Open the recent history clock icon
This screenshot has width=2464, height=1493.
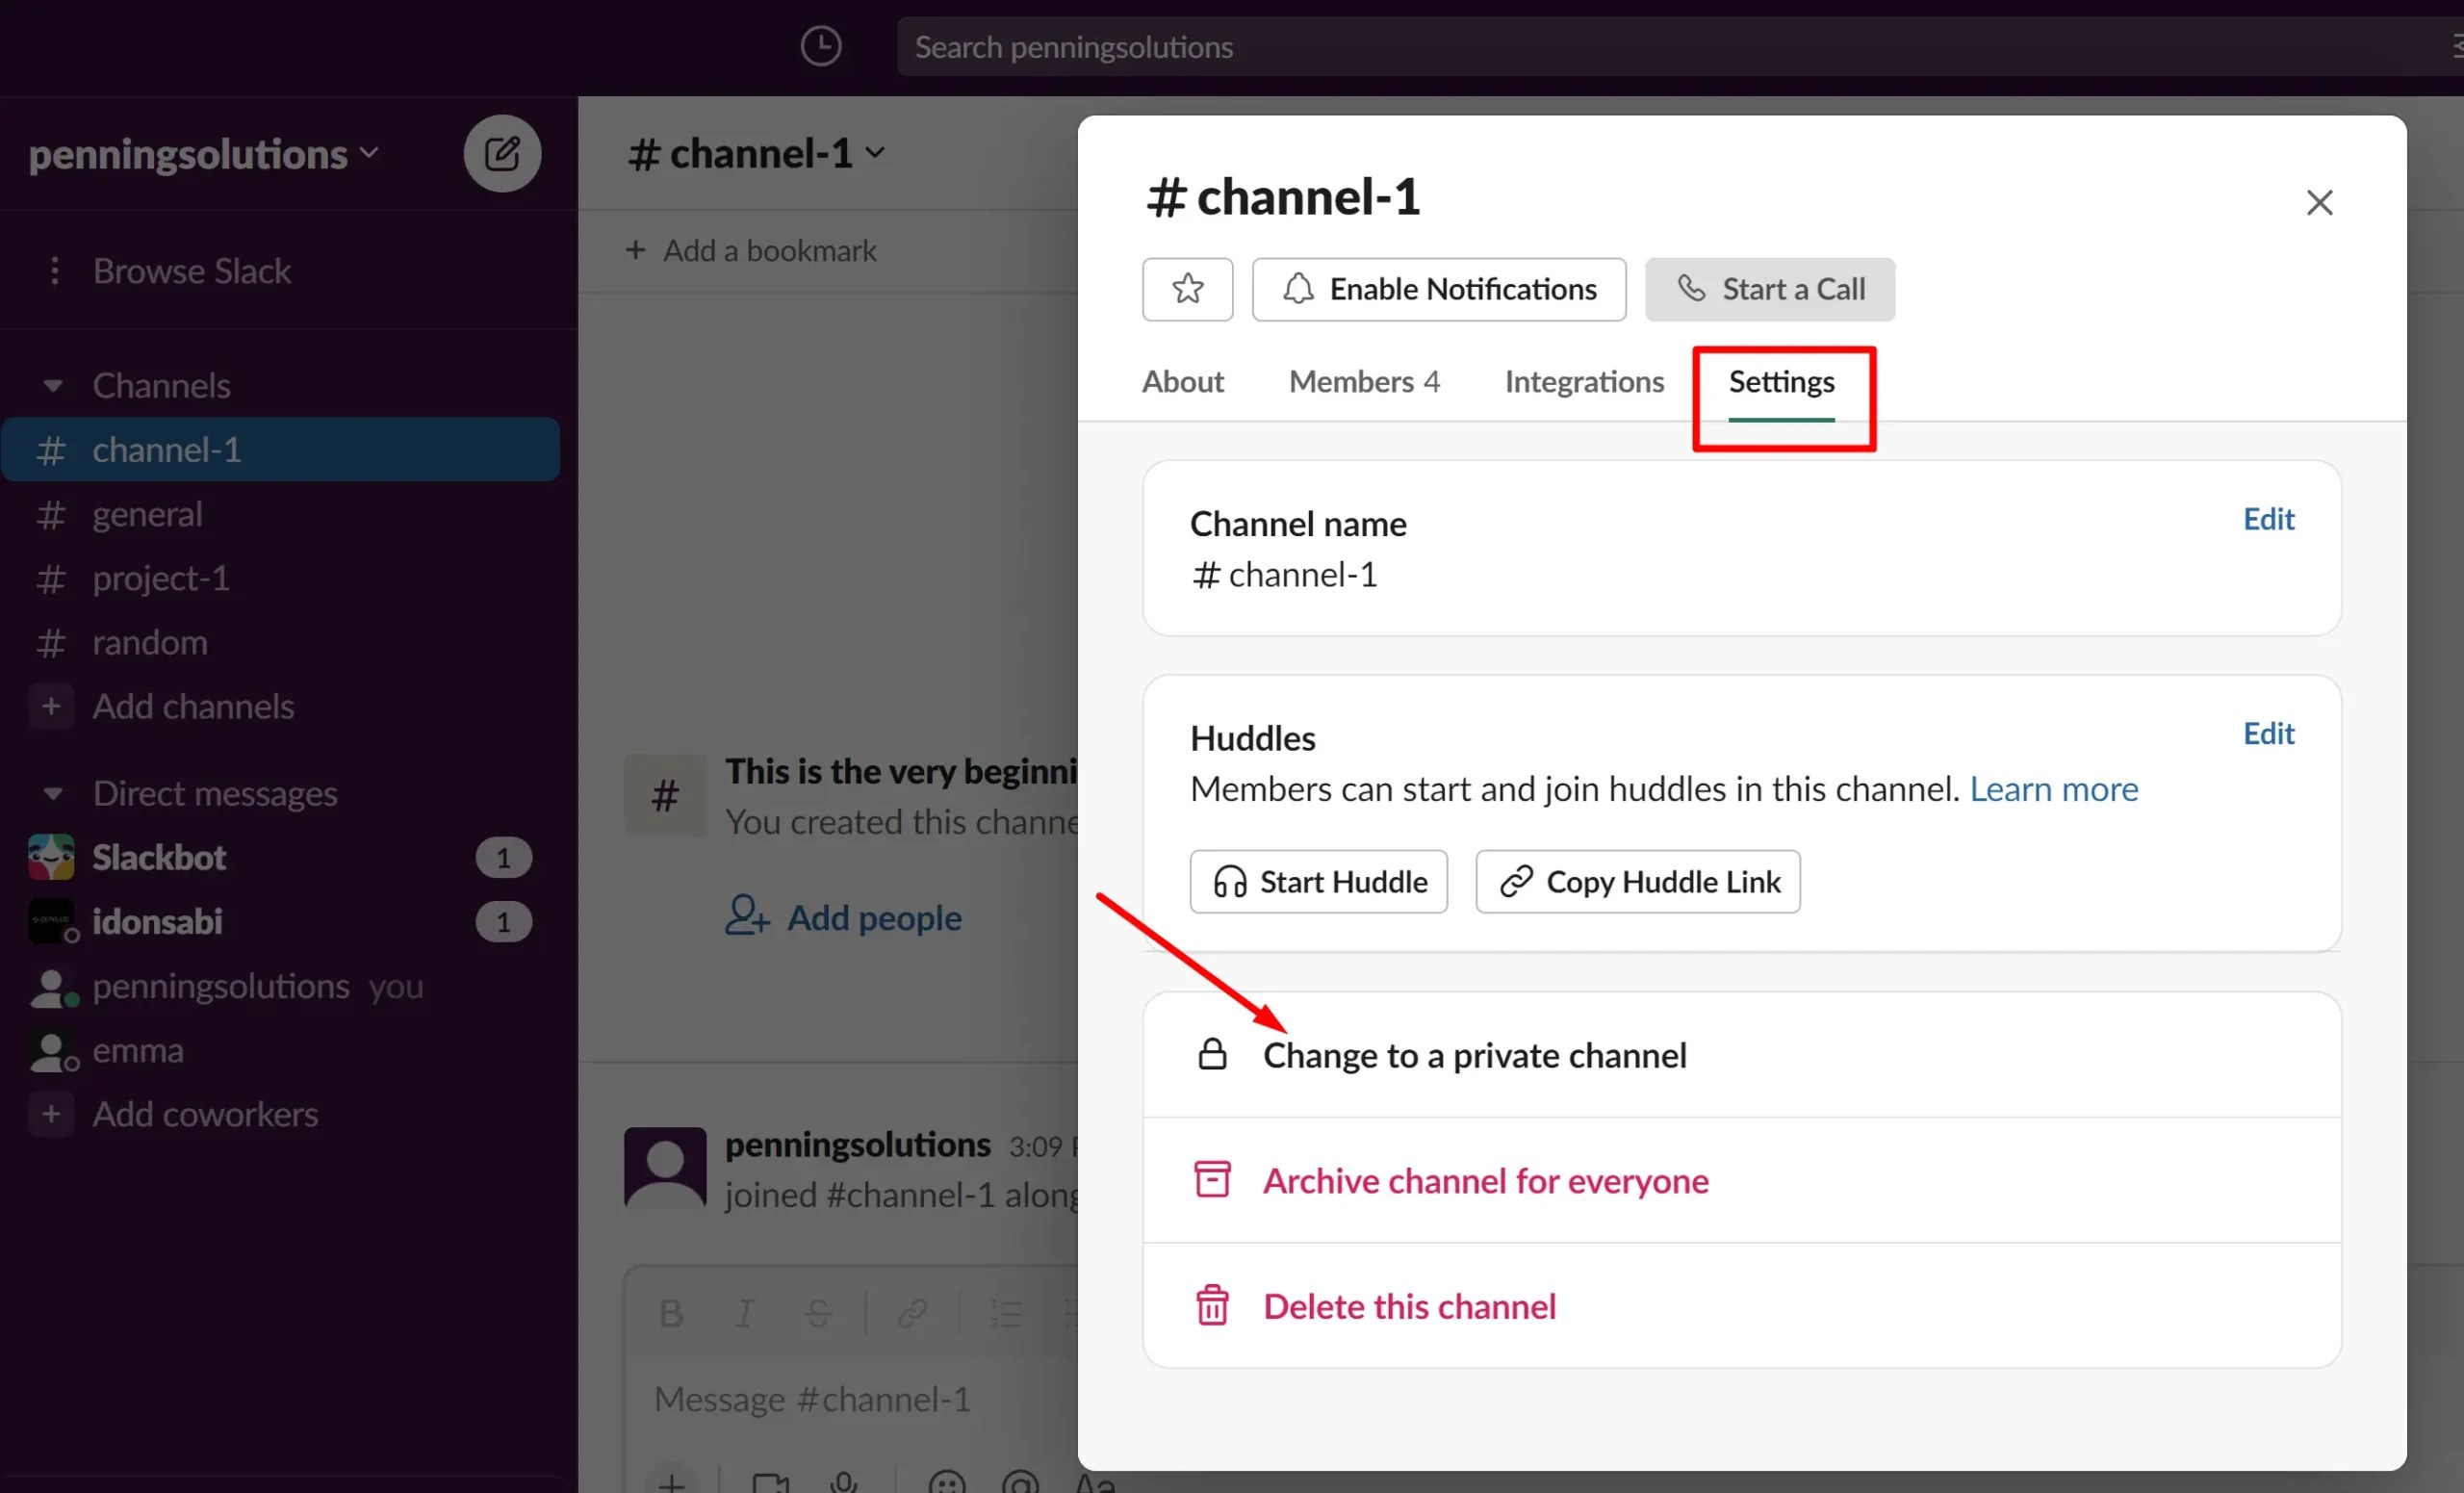click(821, 46)
